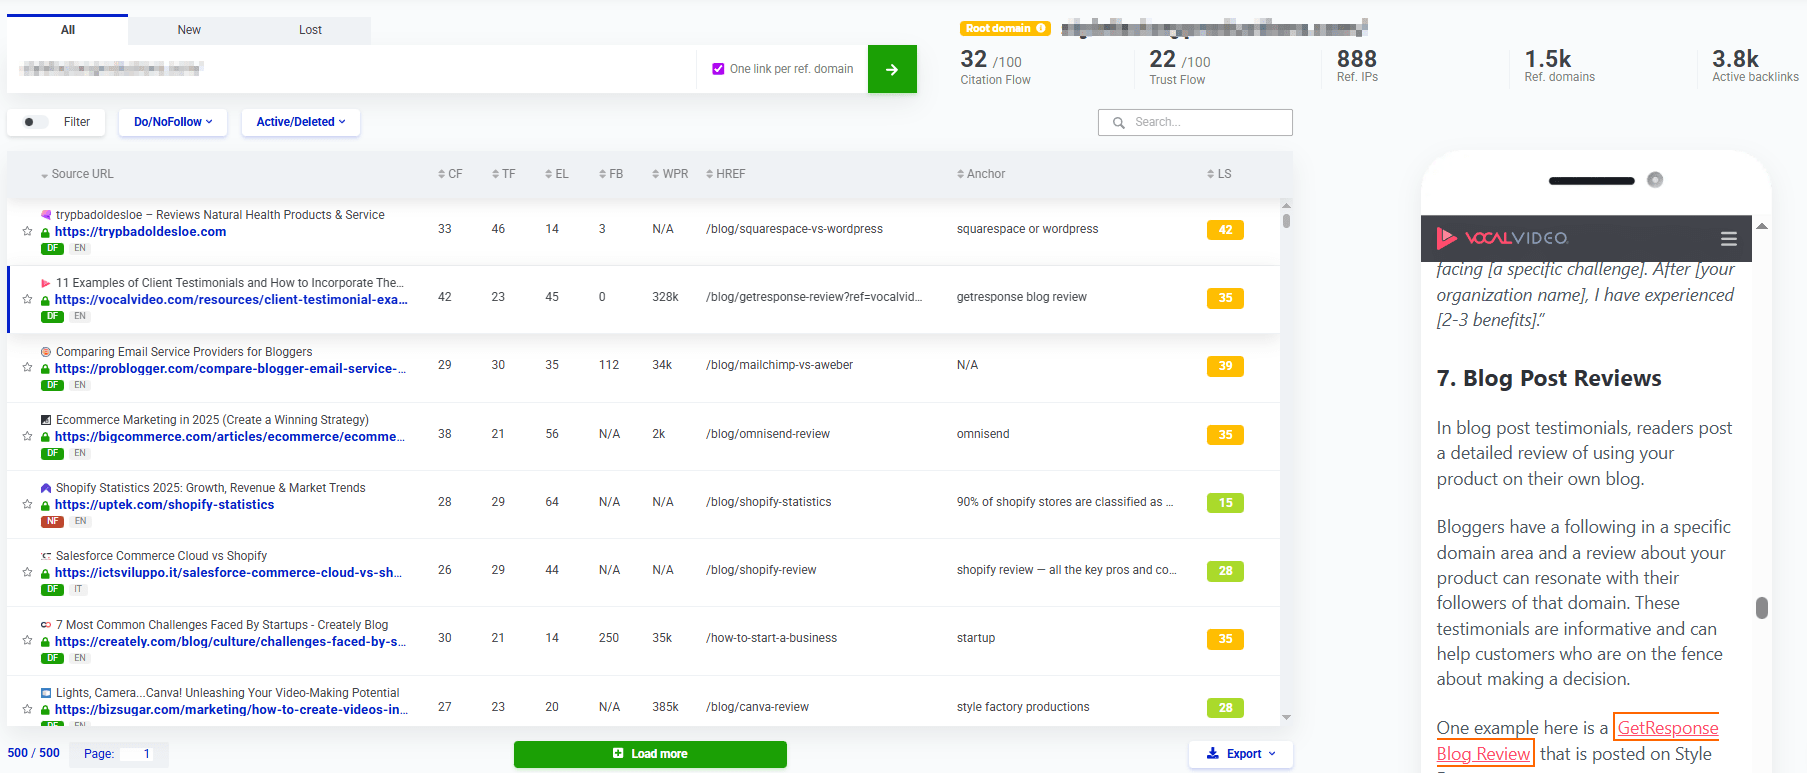Open the creately.com challenges-faced link

pyautogui.click(x=230, y=642)
